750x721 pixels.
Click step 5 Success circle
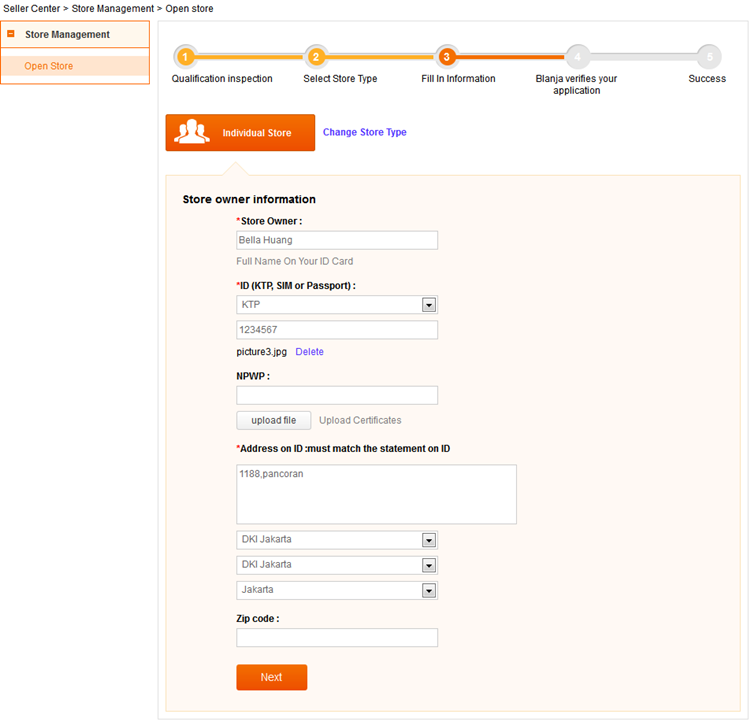[709, 57]
